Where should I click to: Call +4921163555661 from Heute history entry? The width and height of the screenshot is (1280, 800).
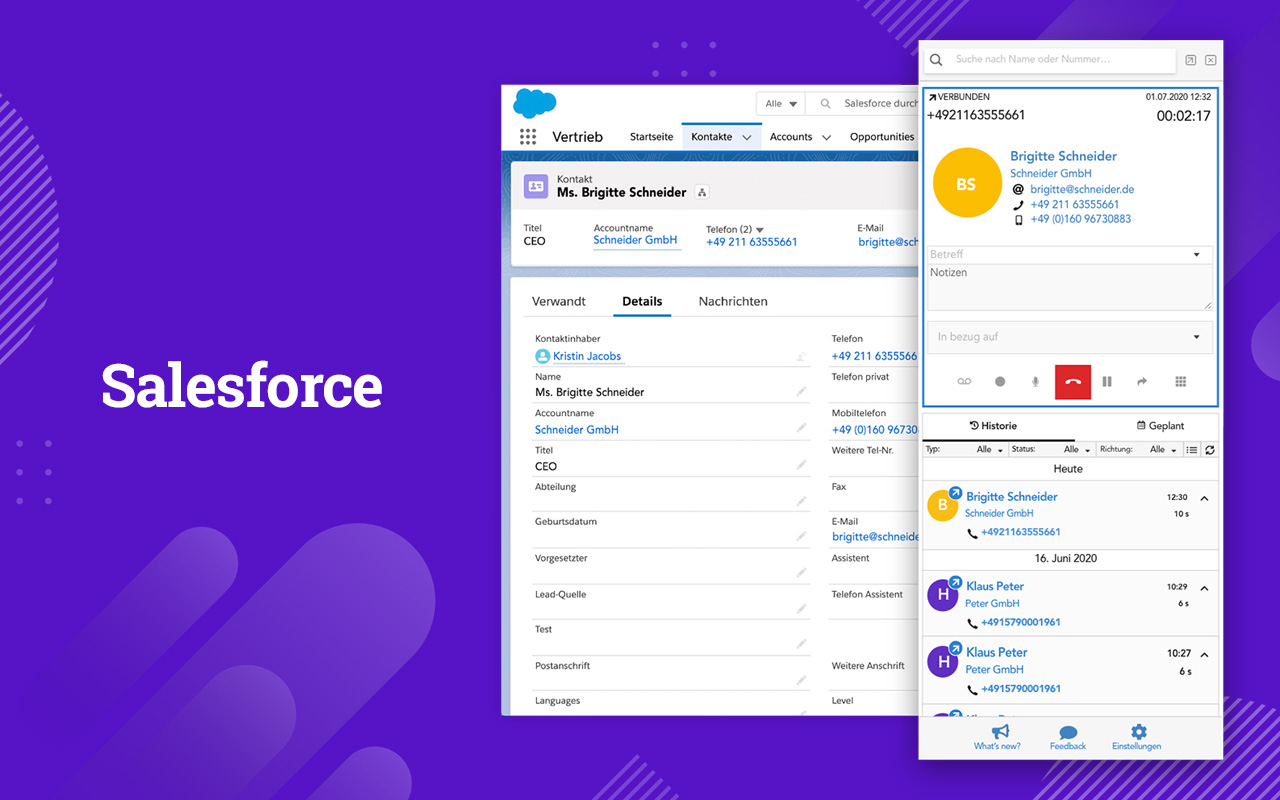(1020, 532)
